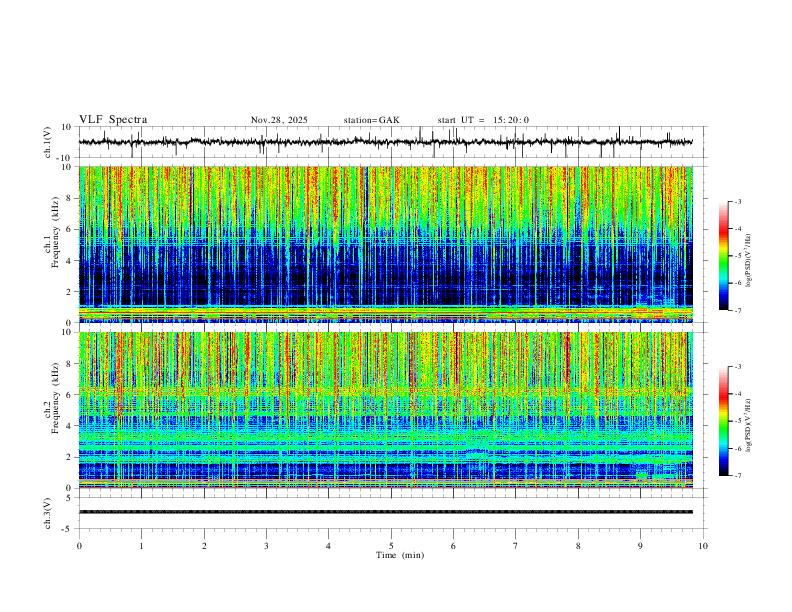The image size is (792, 612).
Task: Click the "5" tick of ch.3(V) axis
Action: (70, 497)
